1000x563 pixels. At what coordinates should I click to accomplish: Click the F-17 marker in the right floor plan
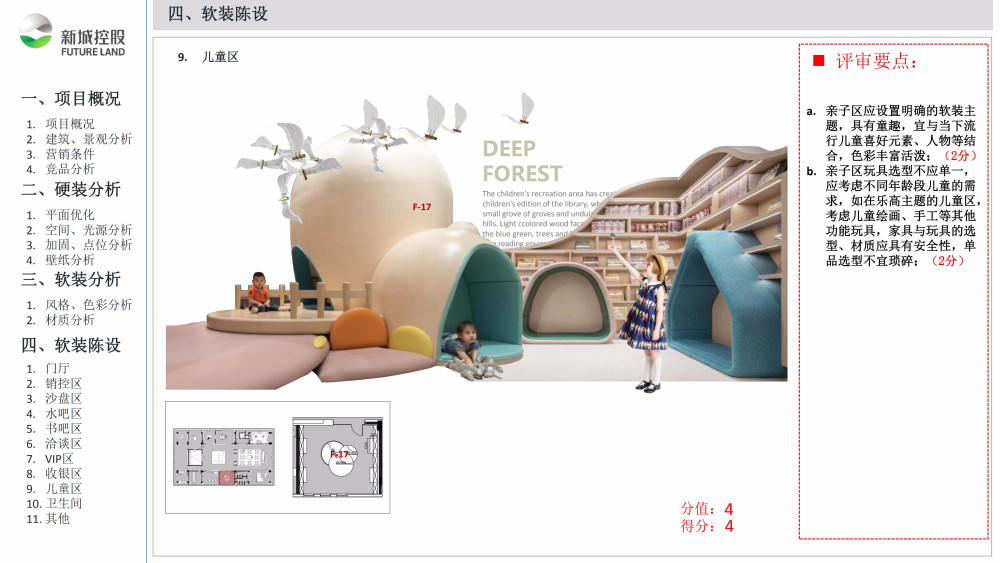coord(341,455)
